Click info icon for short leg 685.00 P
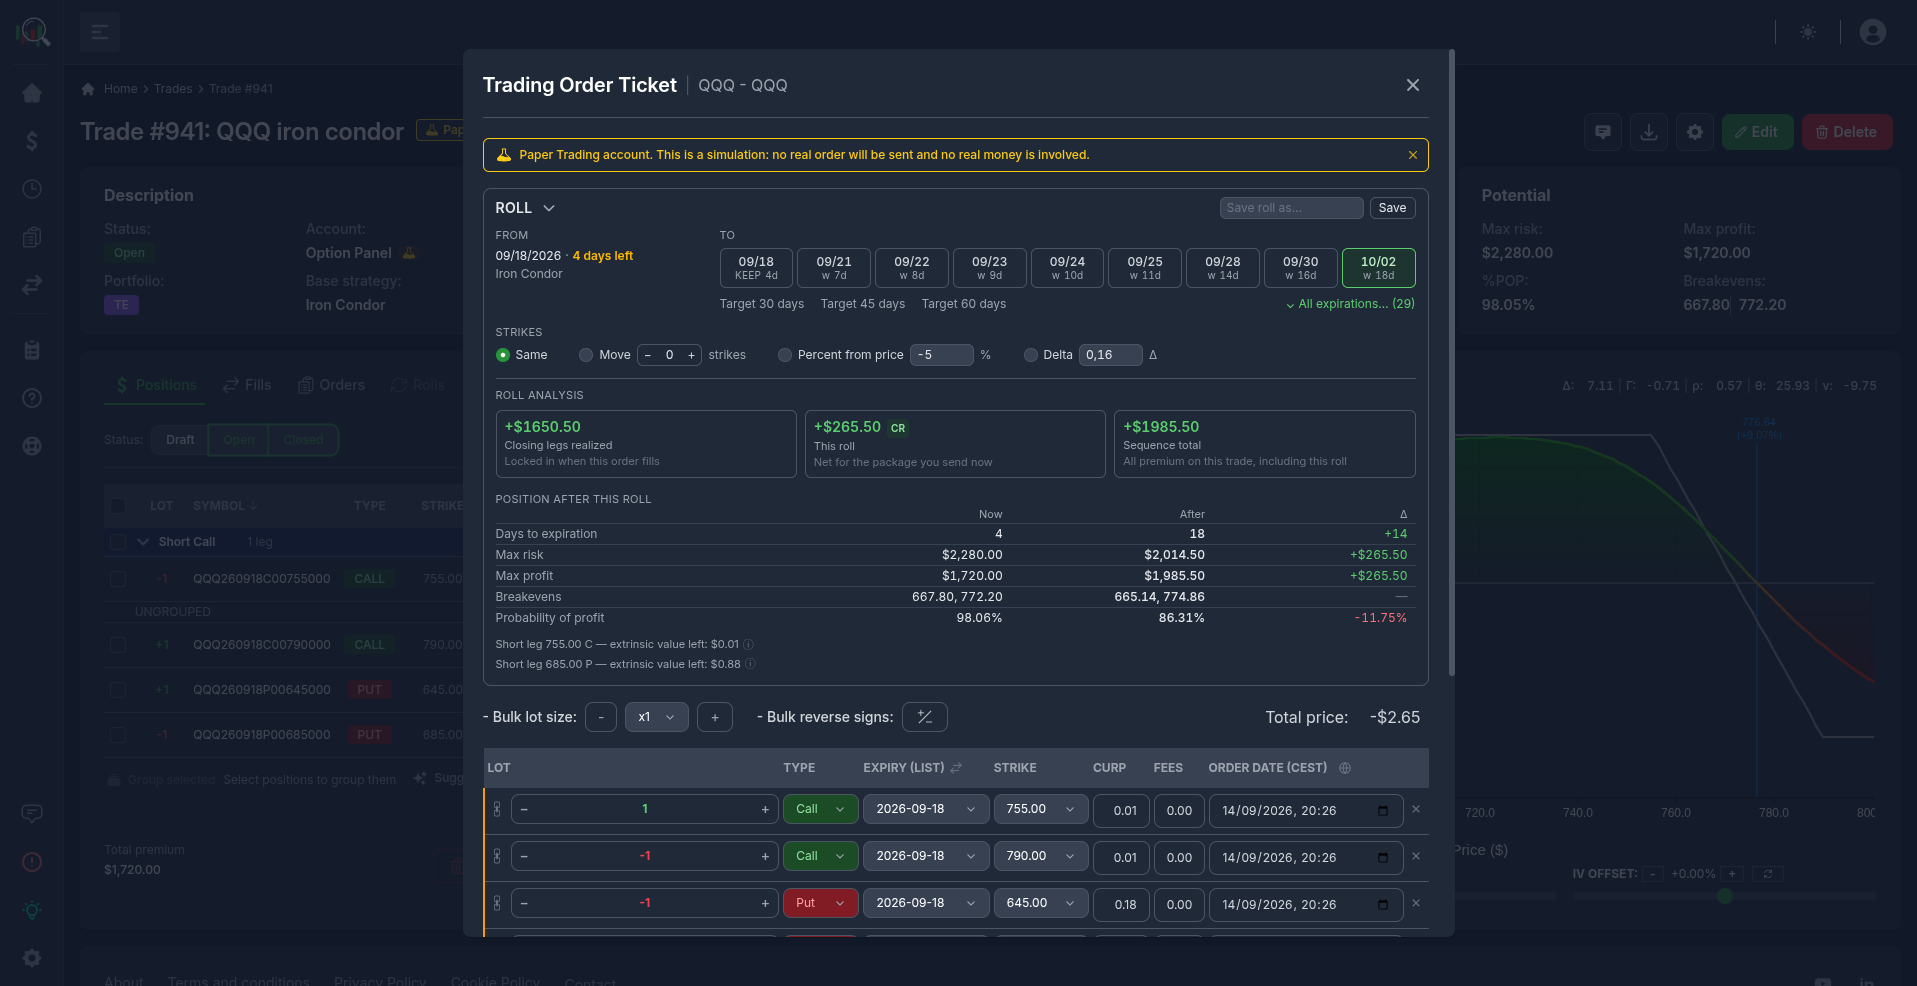The image size is (1917, 986). (x=750, y=664)
